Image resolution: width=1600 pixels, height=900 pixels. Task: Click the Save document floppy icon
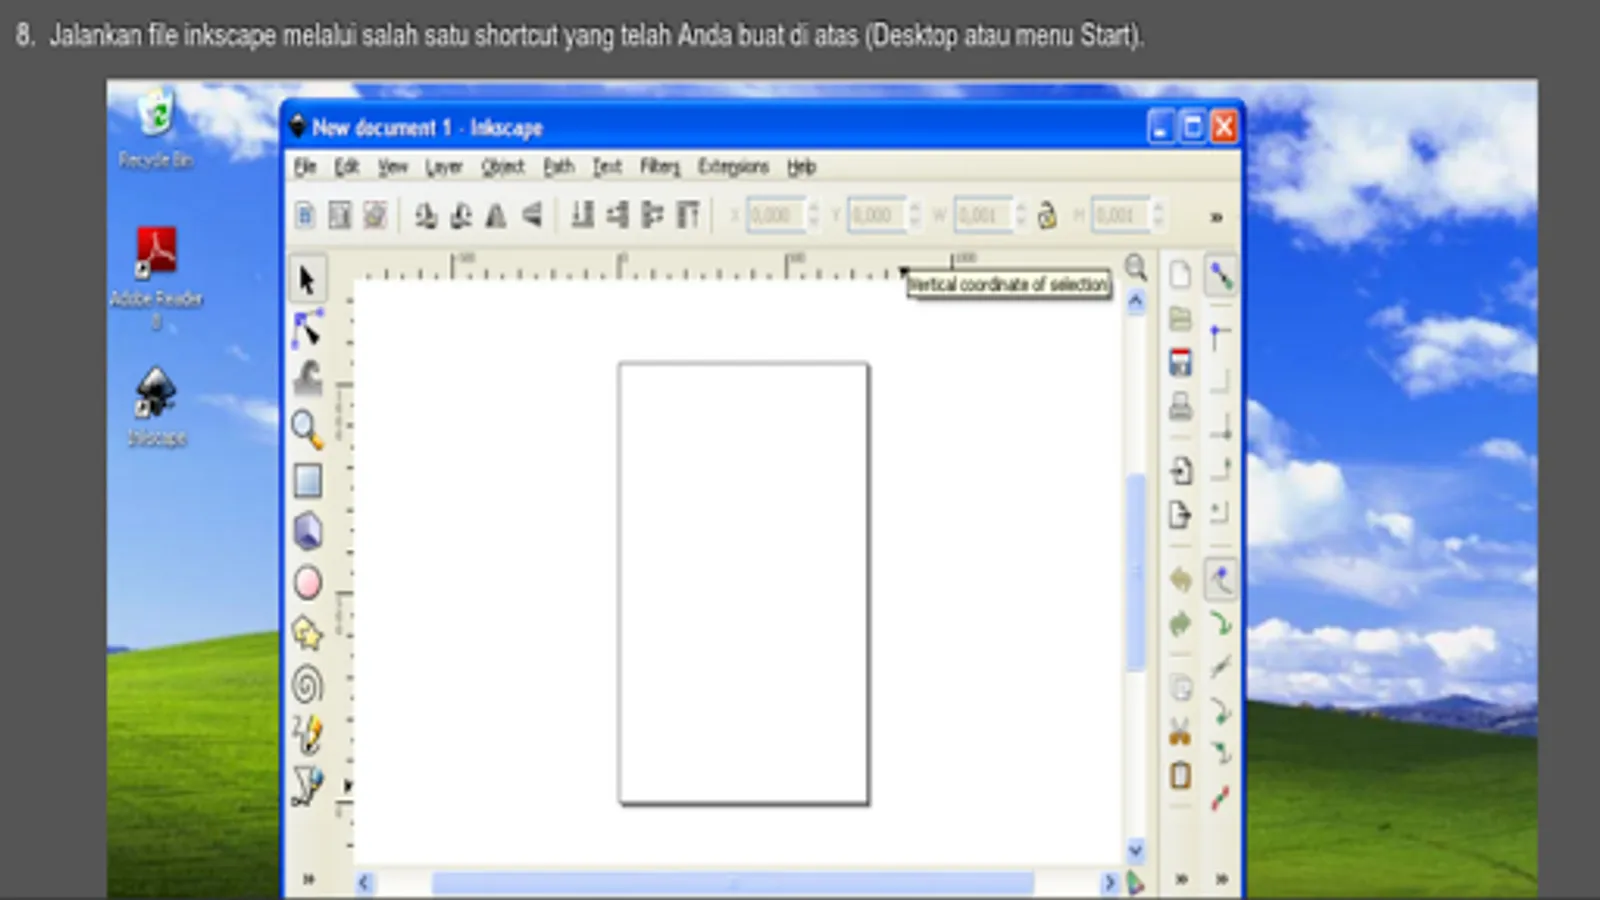(1180, 362)
